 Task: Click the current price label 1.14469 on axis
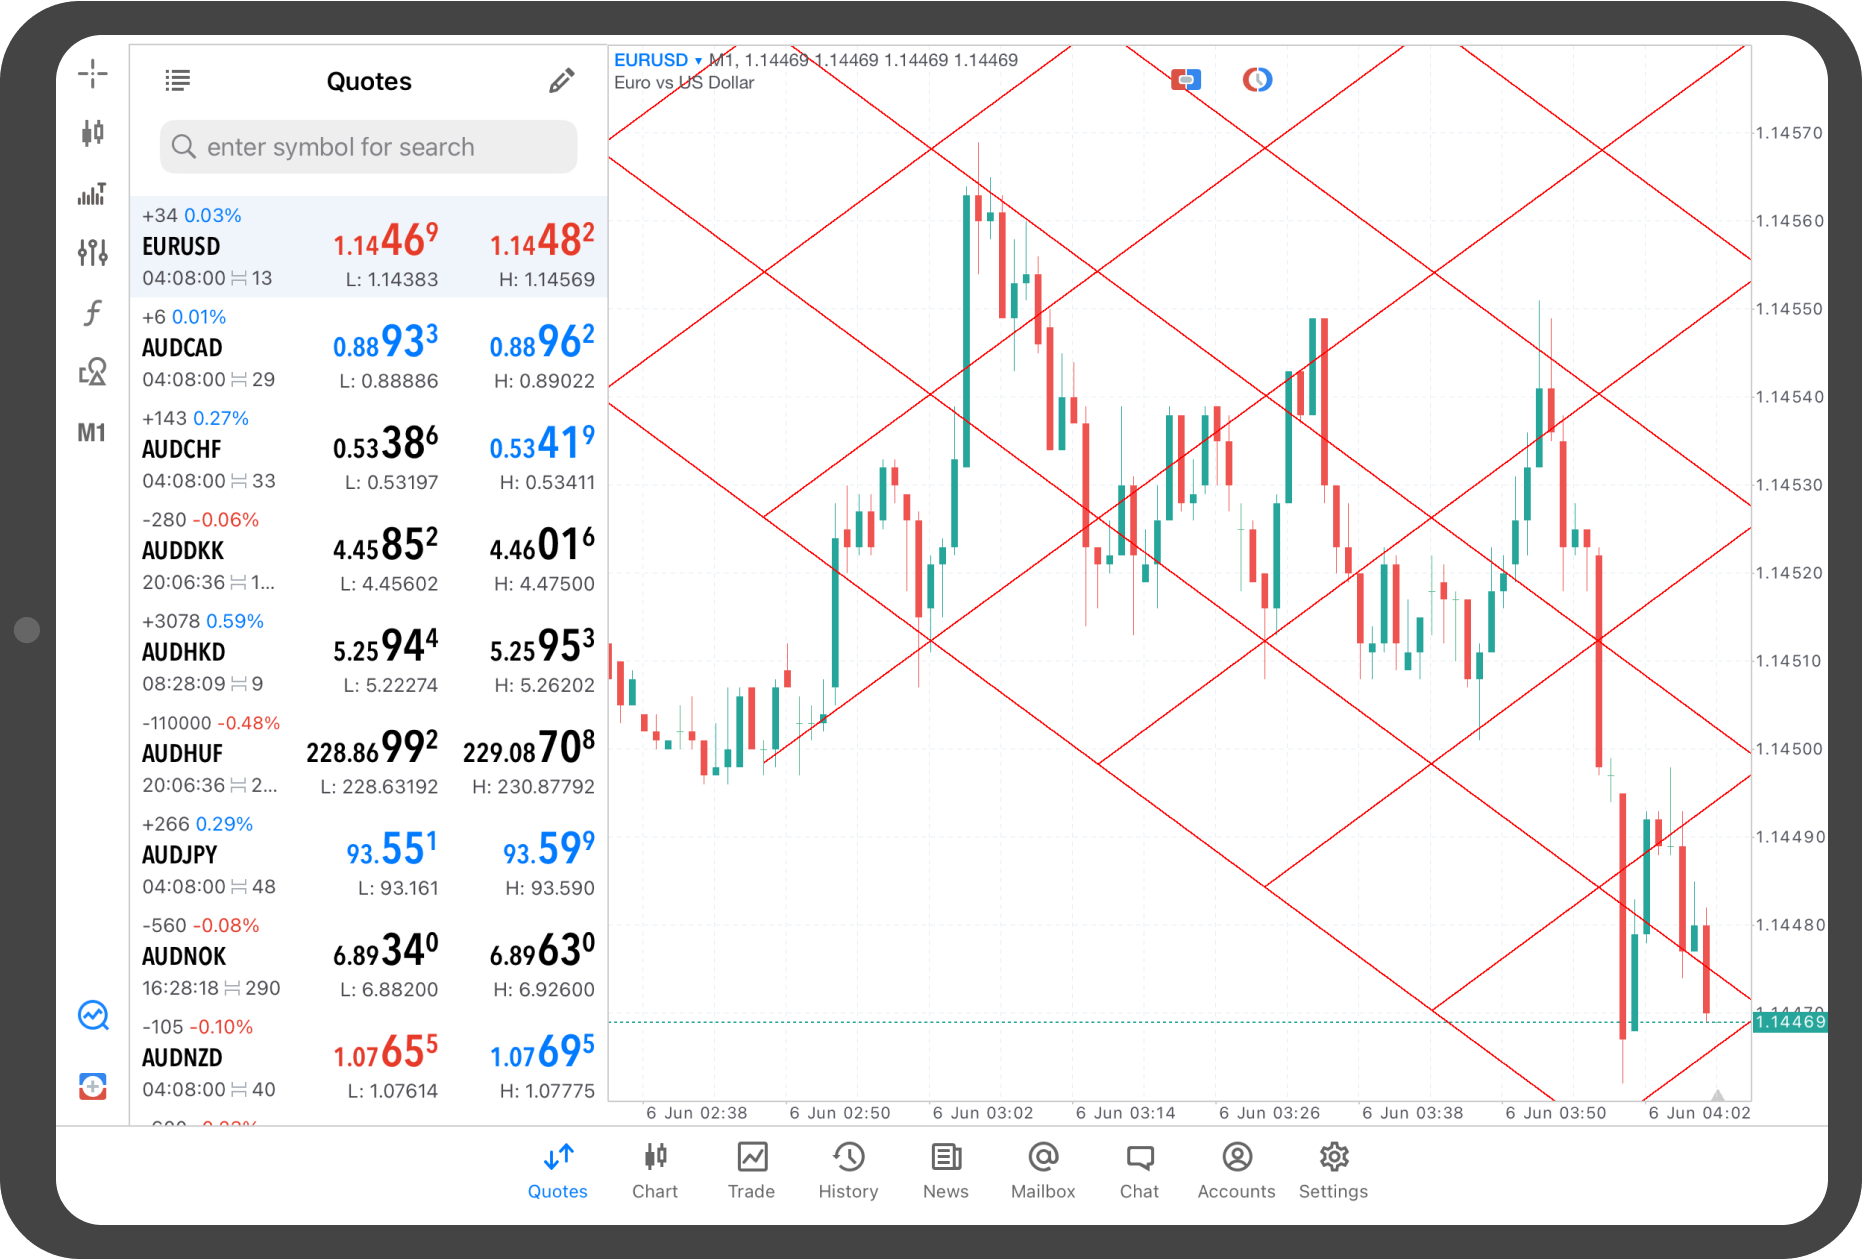(x=1789, y=1022)
